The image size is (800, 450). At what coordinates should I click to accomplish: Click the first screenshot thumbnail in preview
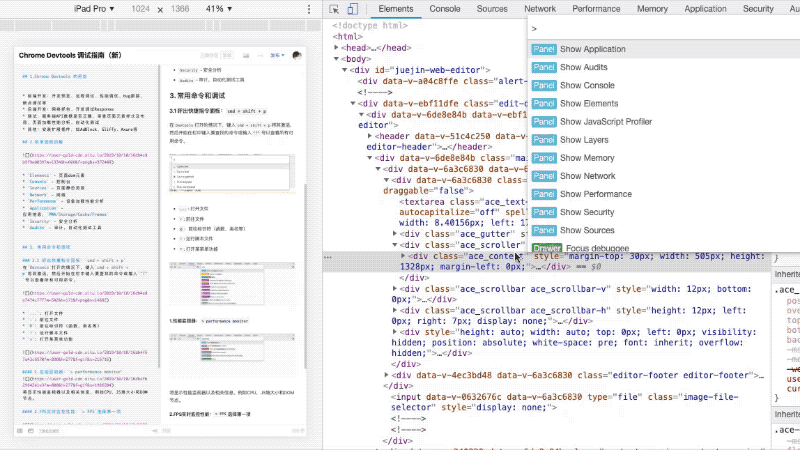(x=232, y=172)
